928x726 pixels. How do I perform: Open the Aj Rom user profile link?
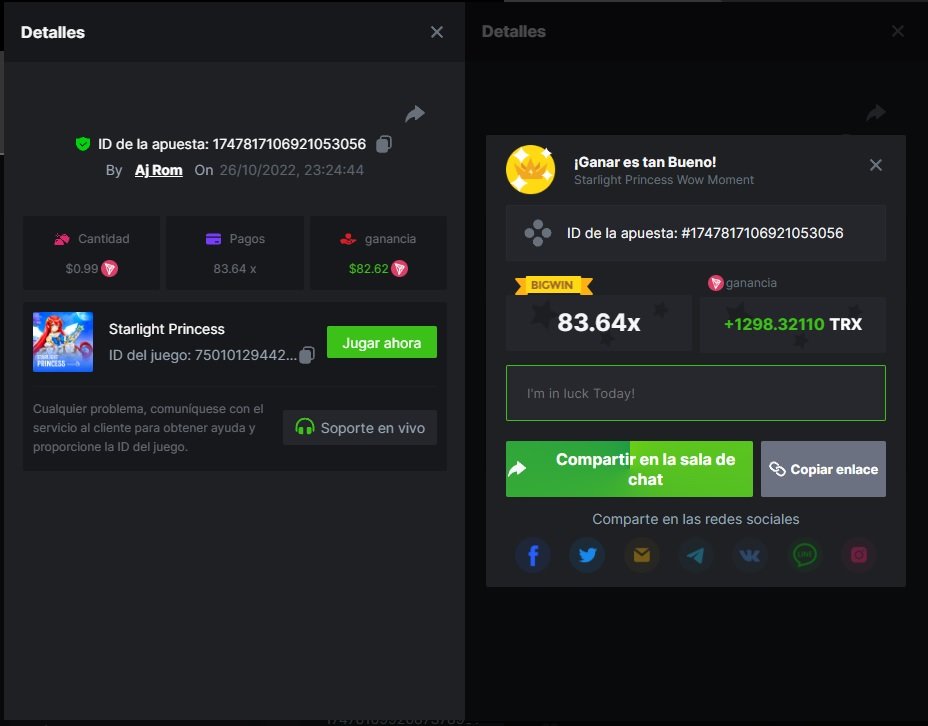coord(159,170)
